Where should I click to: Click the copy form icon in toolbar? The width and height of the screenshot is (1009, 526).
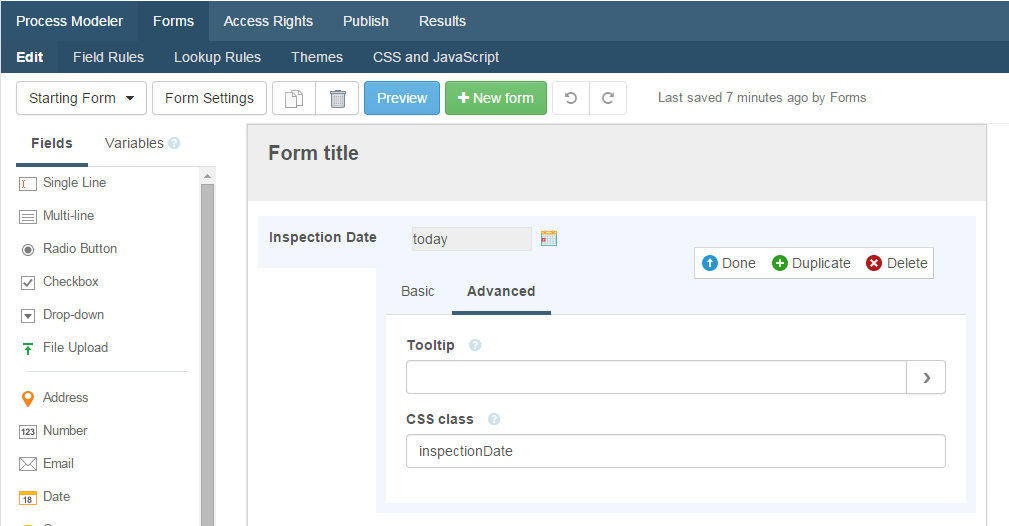(x=294, y=98)
